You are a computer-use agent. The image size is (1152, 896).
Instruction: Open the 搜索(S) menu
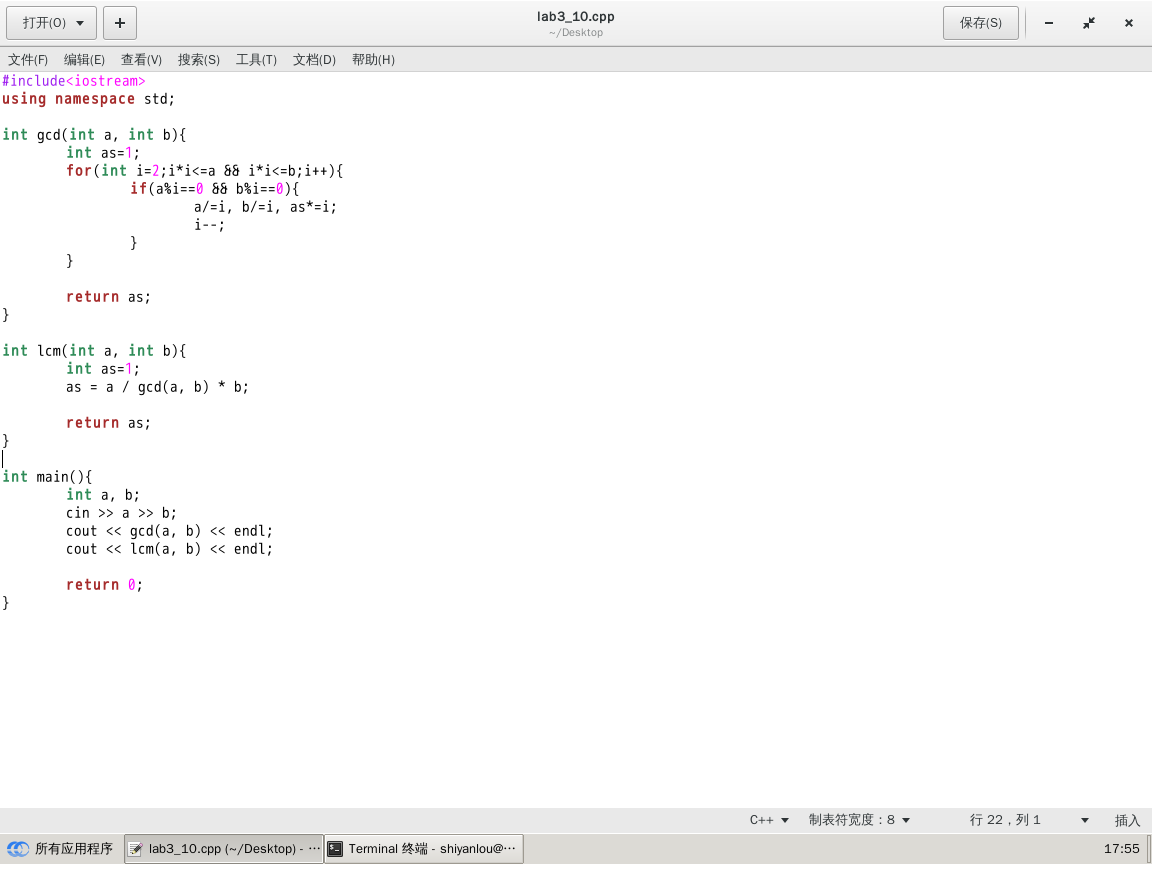199,59
